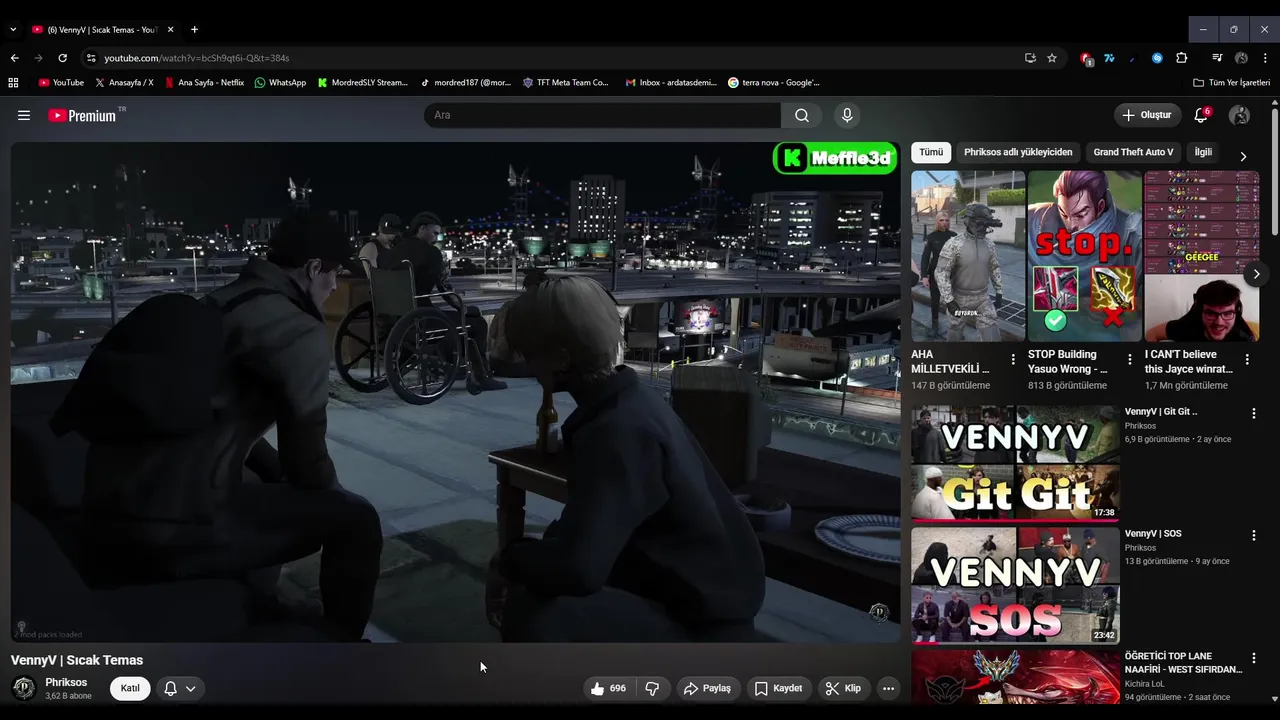Viewport: 1280px width, 720px height.
Task: Open the Phriksos channel name link
Action: tap(66, 682)
